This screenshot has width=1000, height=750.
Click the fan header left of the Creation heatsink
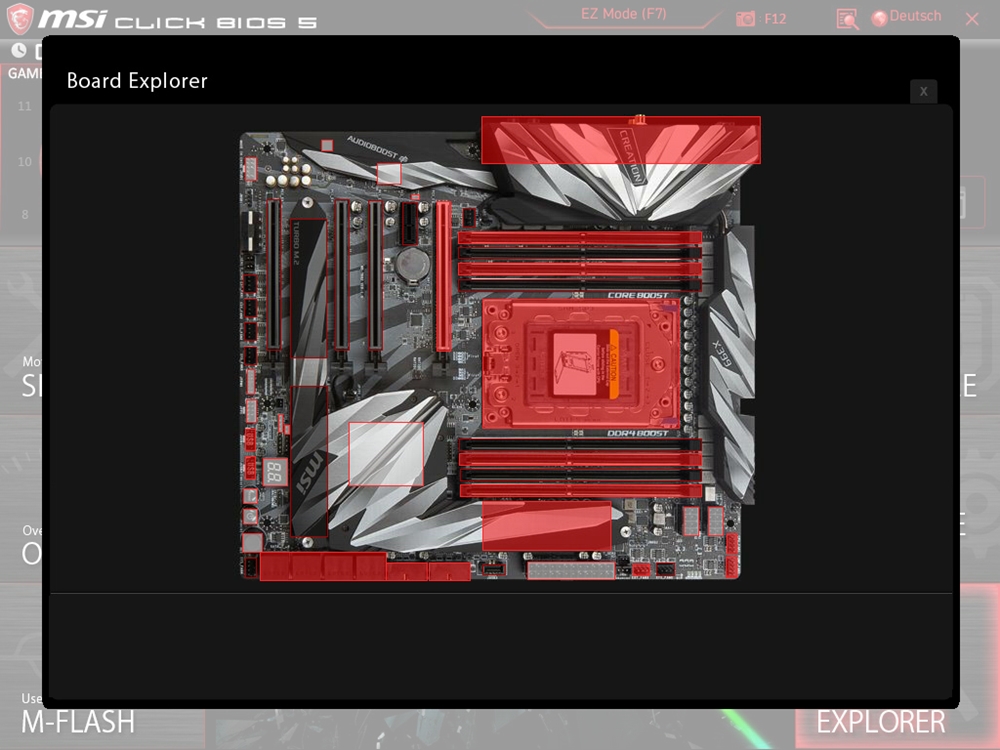[x=469, y=217]
